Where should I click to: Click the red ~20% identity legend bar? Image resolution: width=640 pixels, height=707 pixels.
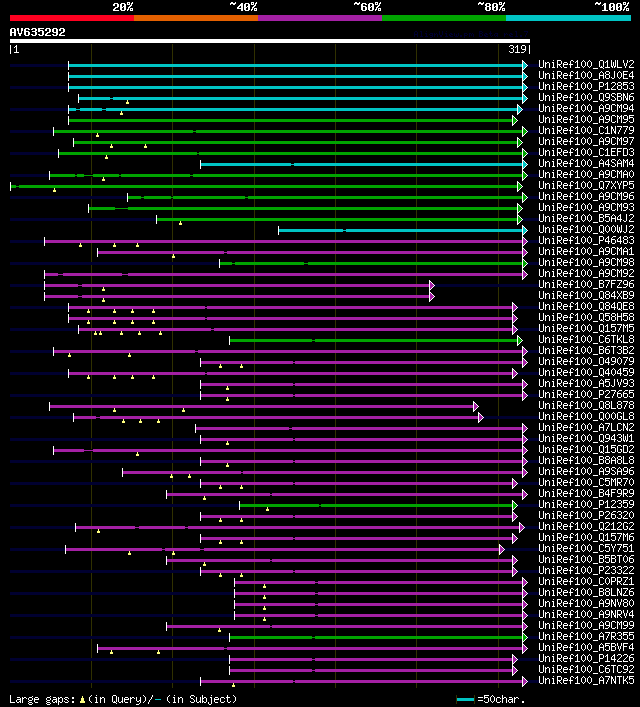click(72, 18)
